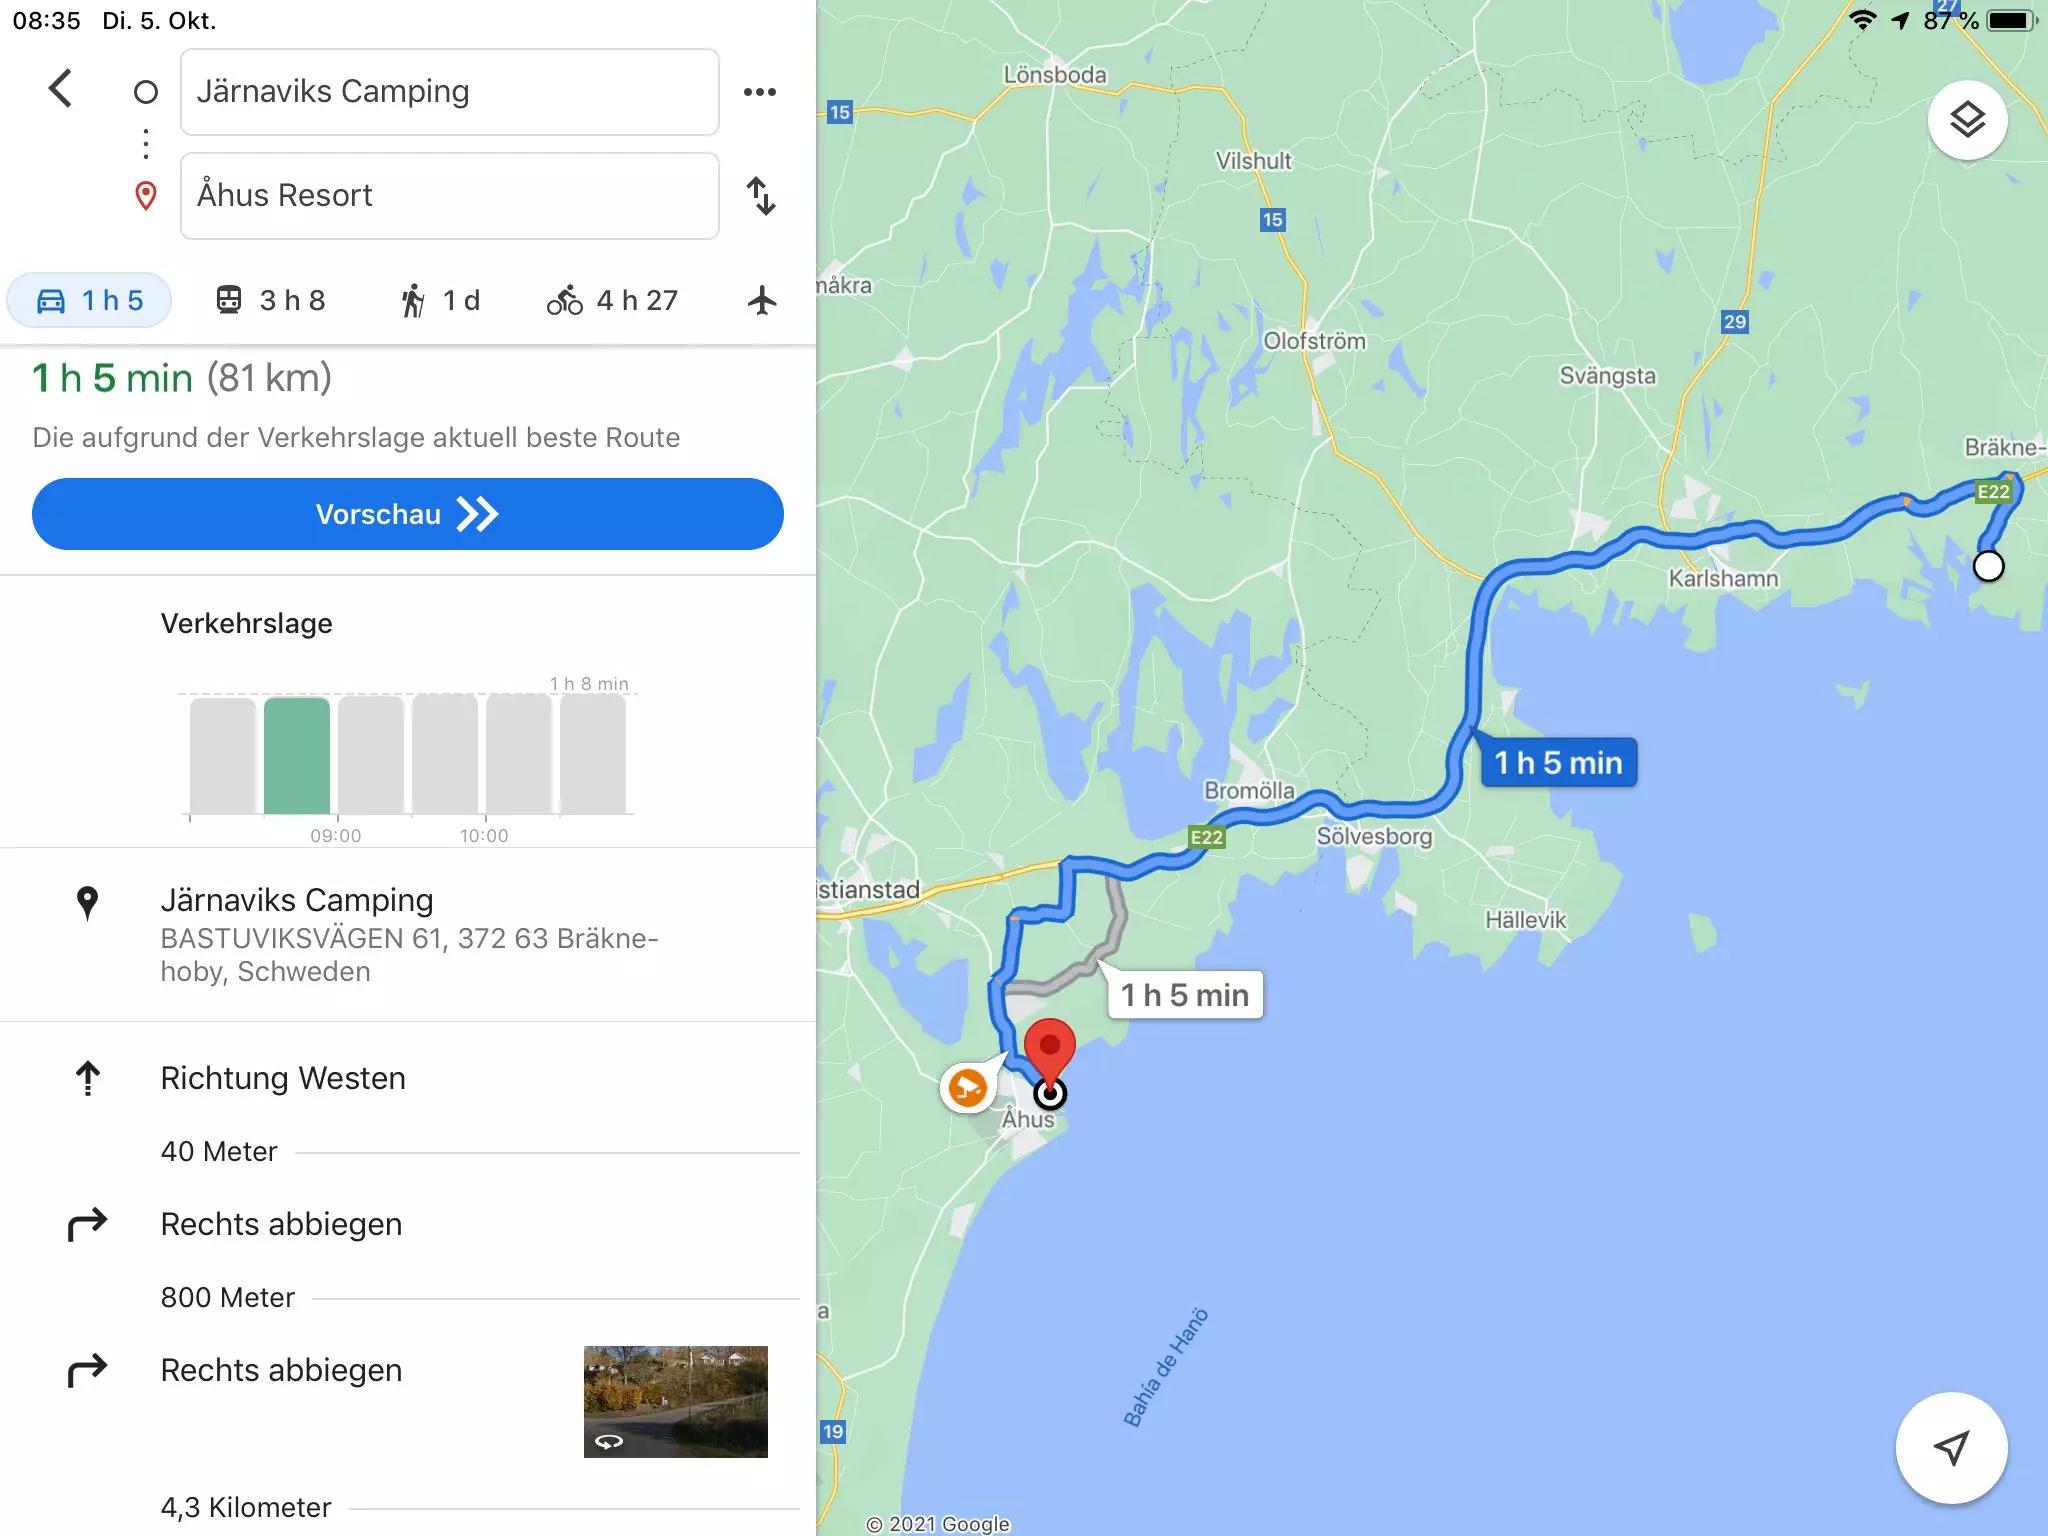
Task: Choose cycling mode 4 h 27
Action: click(x=612, y=300)
